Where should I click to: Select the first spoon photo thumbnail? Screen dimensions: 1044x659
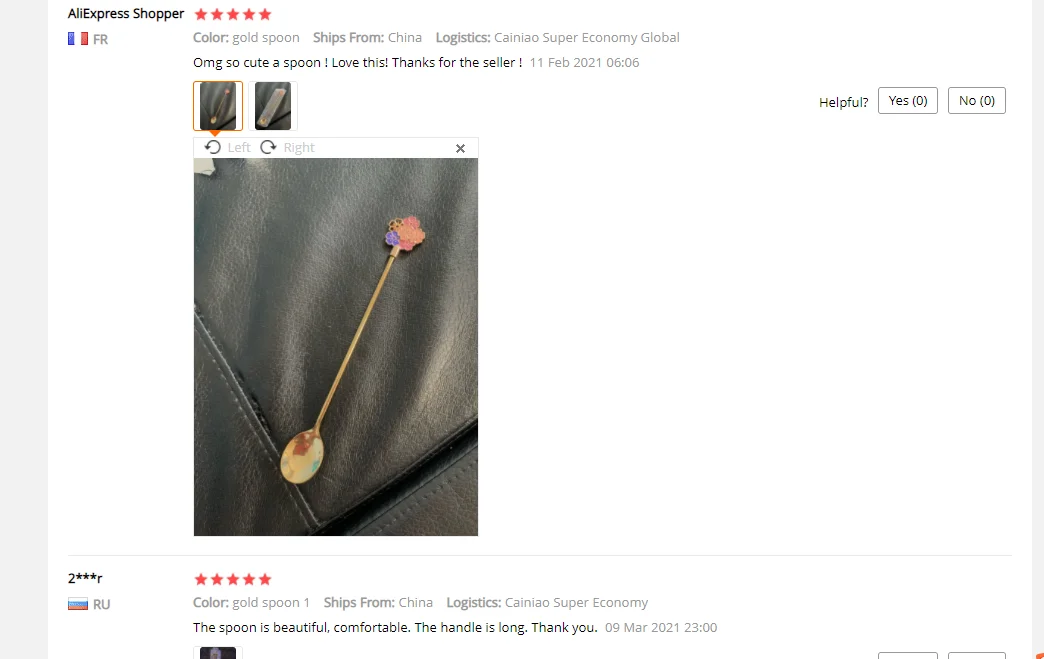coord(218,106)
